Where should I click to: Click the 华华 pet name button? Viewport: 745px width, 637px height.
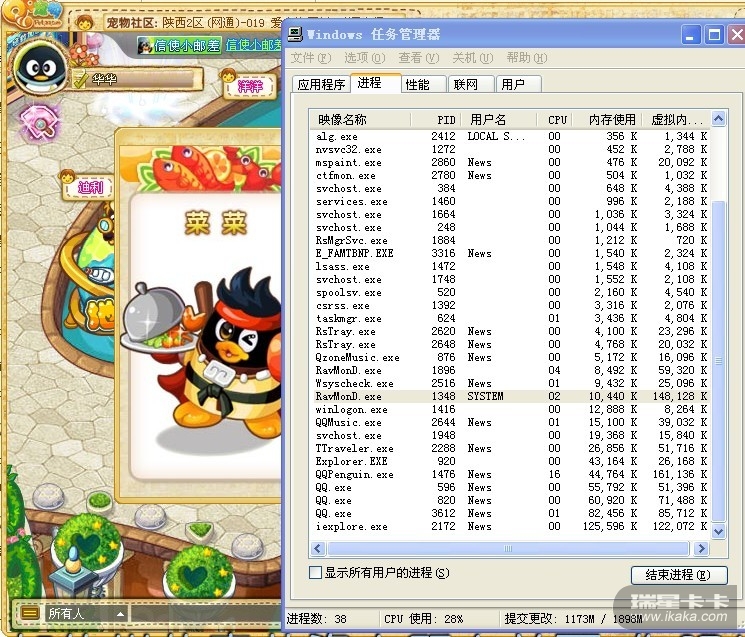[138, 79]
